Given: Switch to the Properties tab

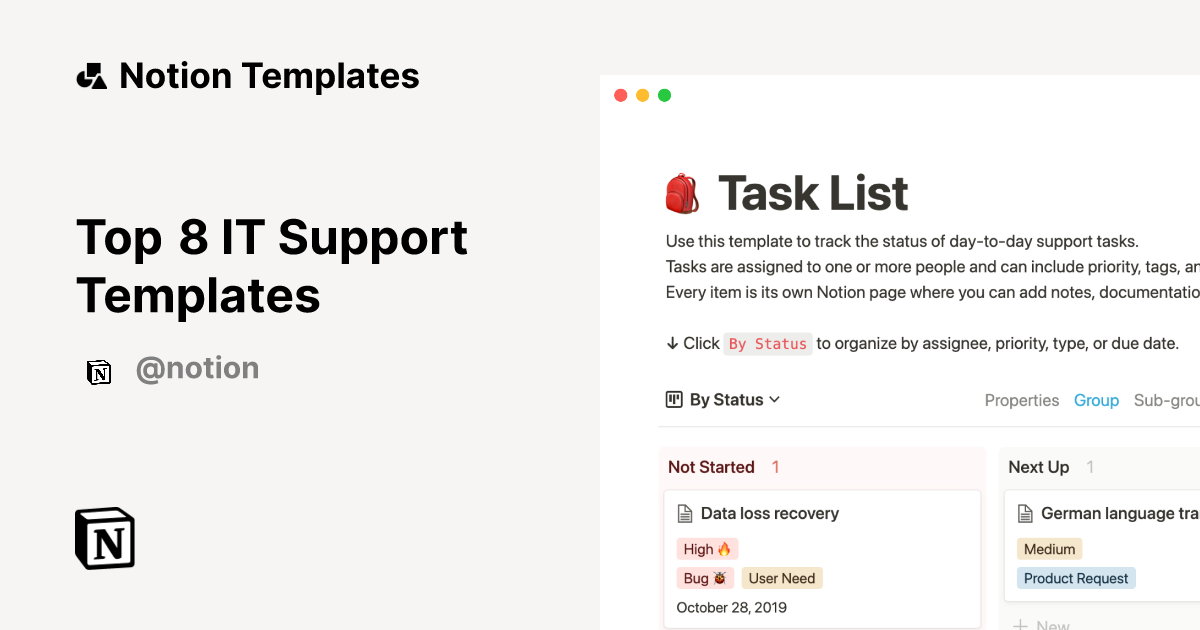Looking at the screenshot, I should [x=1022, y=400].
